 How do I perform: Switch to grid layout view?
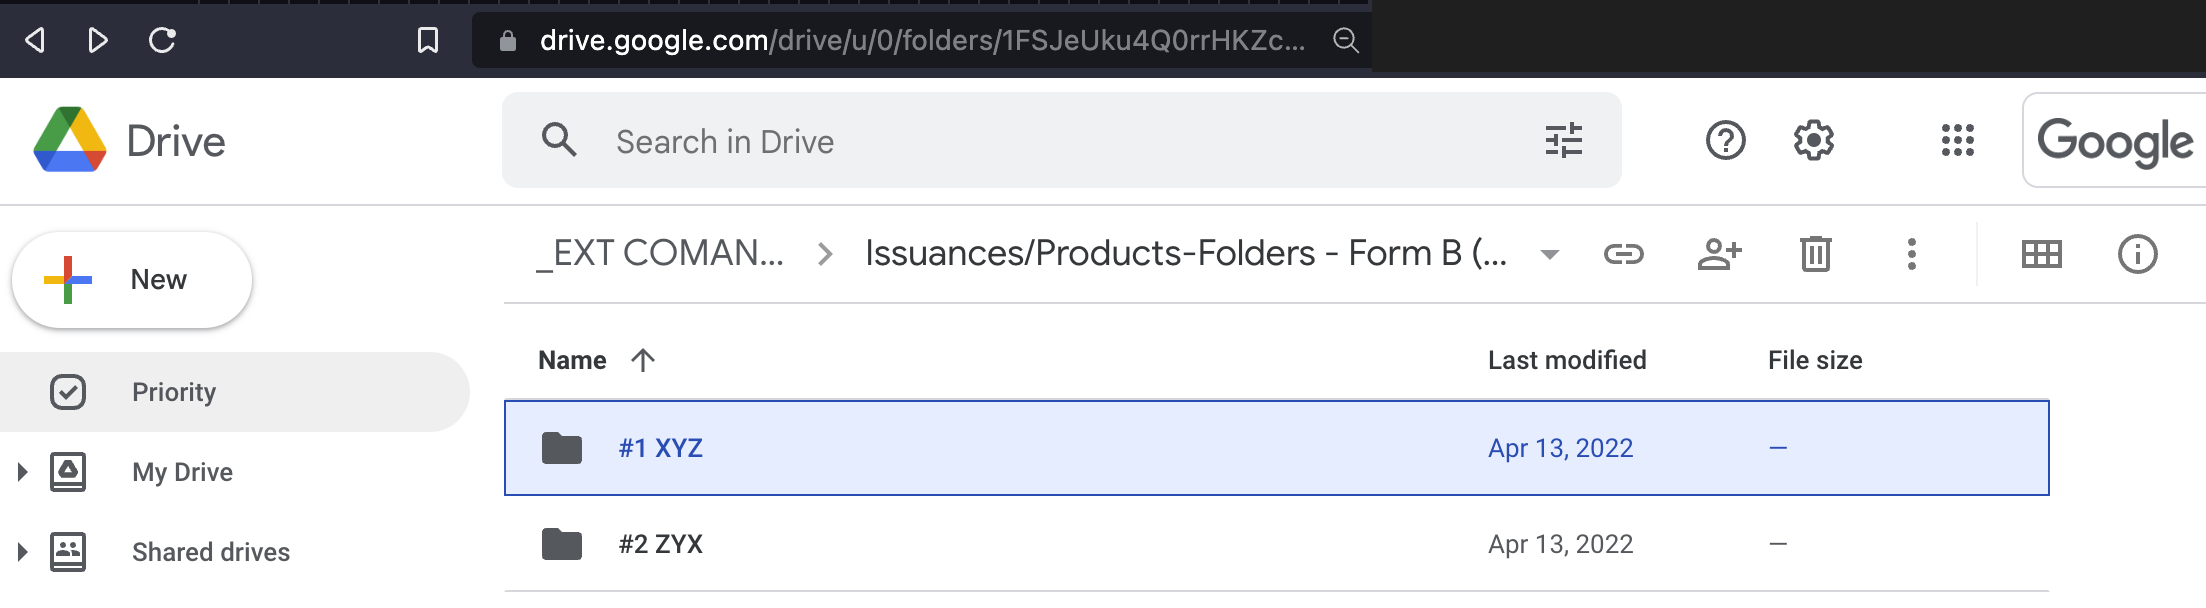[x=2041, y=254]
